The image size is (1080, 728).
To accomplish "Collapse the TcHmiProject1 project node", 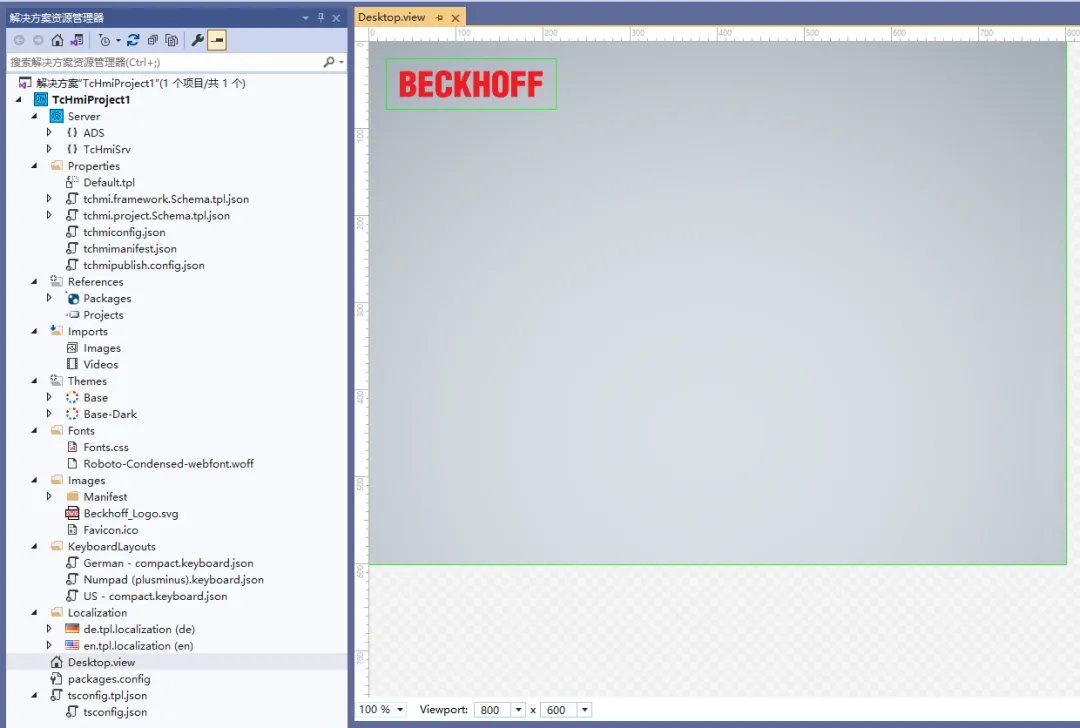I will [19, 99].
